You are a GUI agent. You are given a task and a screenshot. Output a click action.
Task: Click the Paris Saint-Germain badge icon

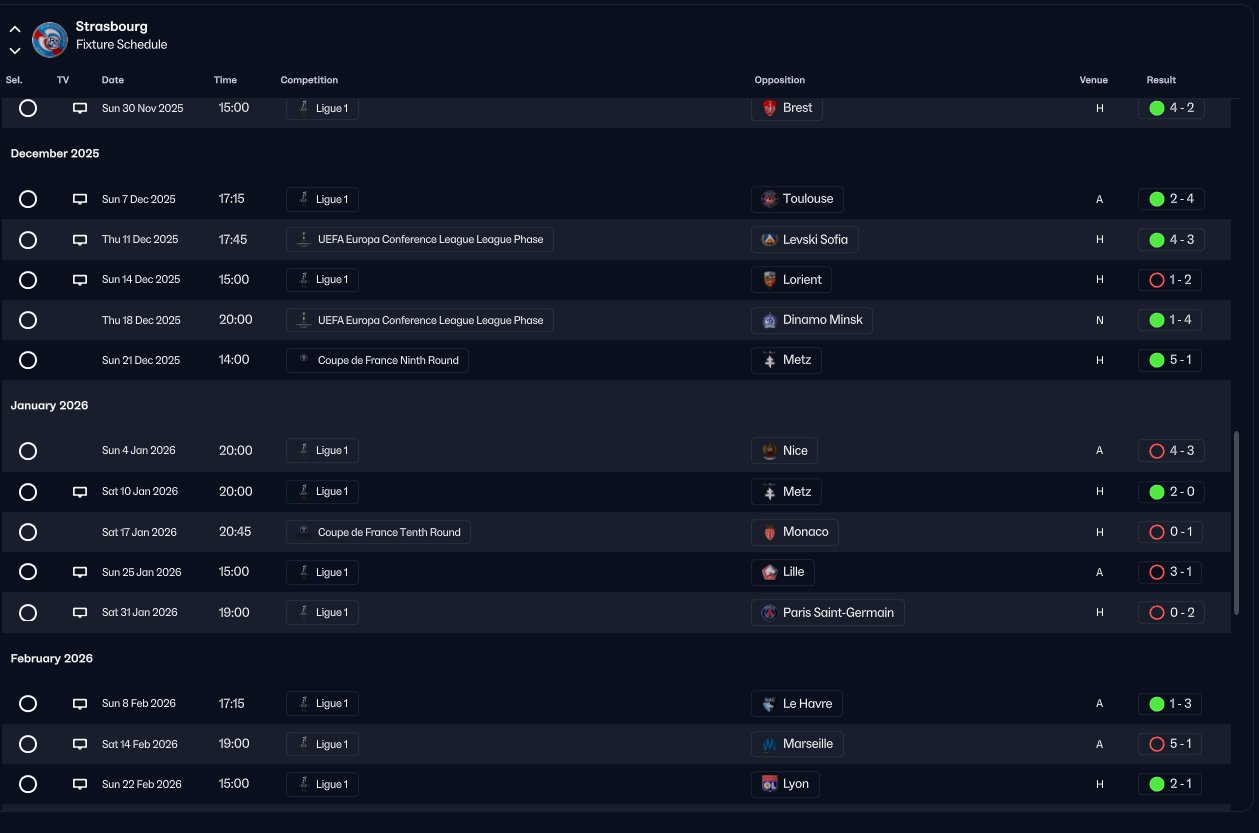[769, 612]
